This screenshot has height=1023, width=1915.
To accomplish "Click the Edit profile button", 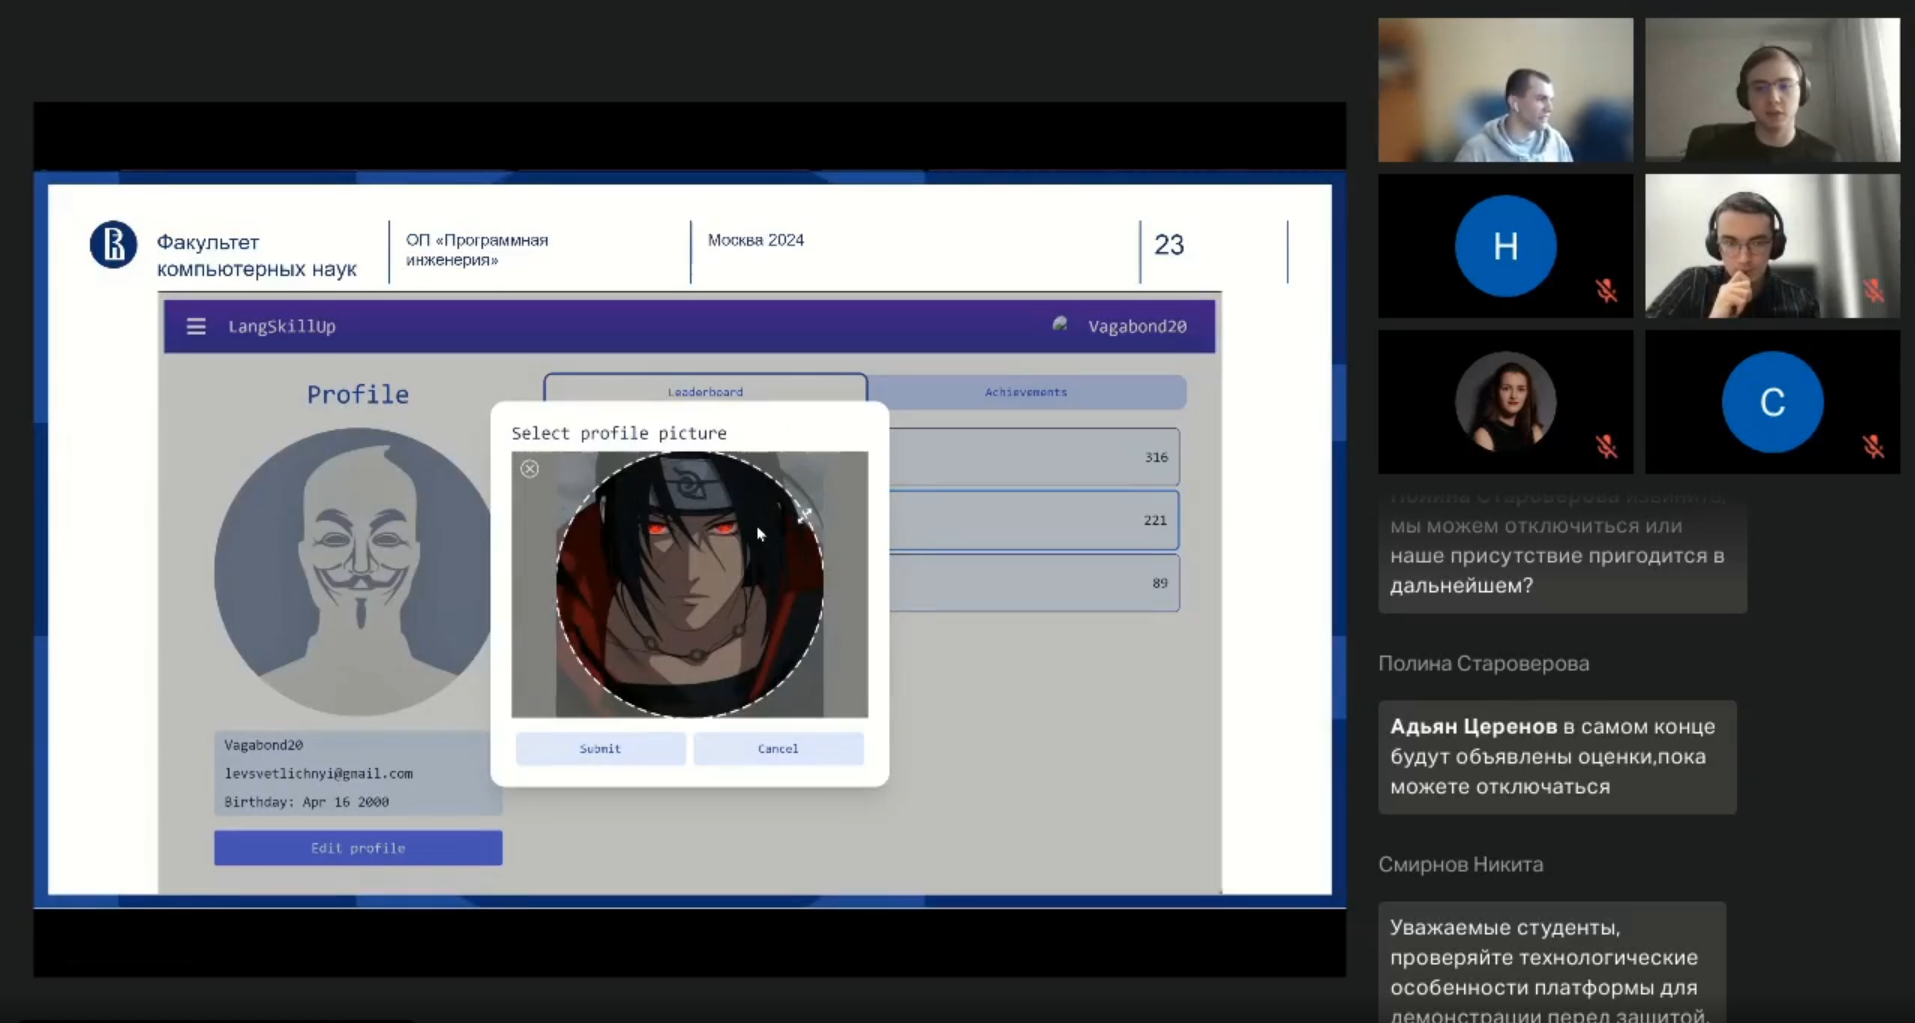I will coord(358,848).
